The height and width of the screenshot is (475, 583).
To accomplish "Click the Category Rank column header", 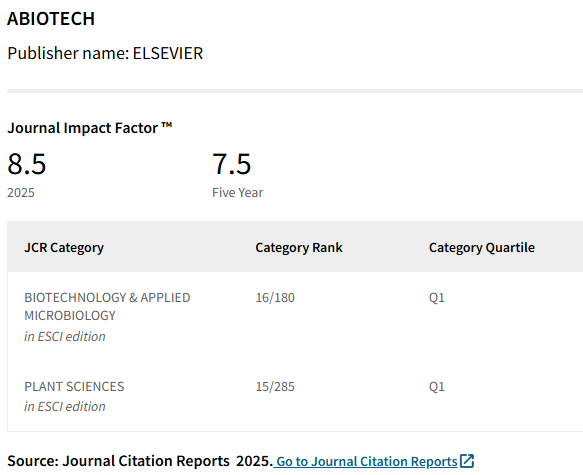I will [x=299, y=248].
